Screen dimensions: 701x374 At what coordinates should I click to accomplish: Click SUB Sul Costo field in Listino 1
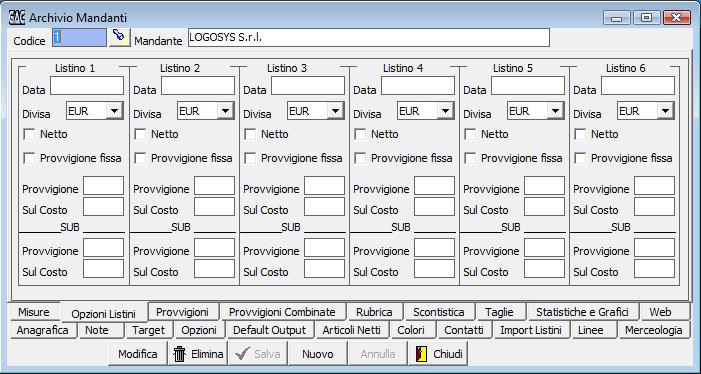103,269
